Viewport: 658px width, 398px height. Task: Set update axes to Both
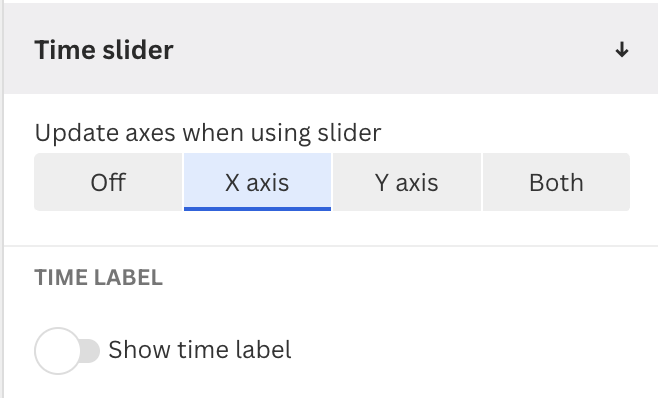(x=556, y=182)
